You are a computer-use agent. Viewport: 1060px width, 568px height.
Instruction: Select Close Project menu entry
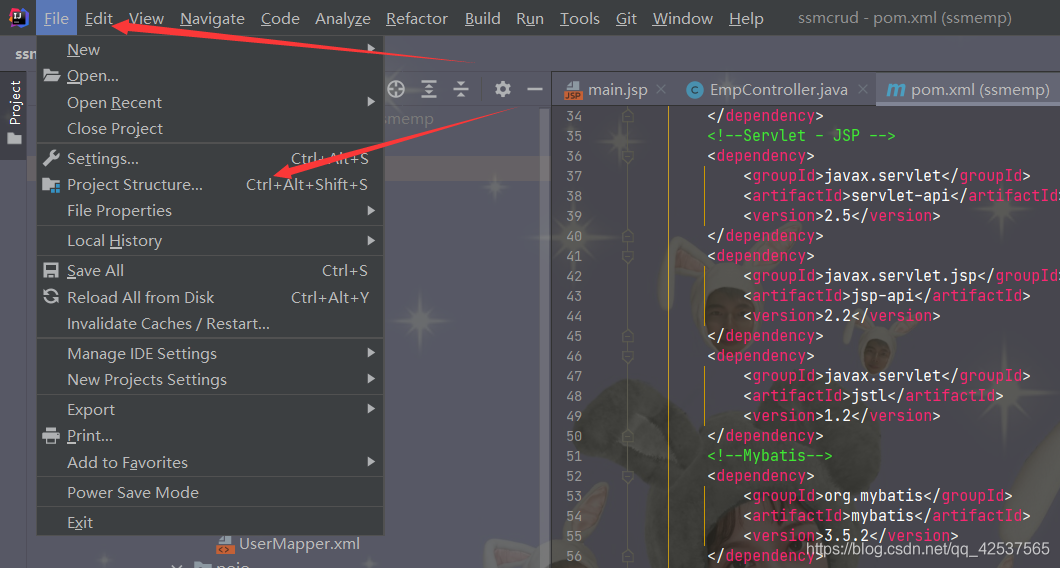coord(210,128)
